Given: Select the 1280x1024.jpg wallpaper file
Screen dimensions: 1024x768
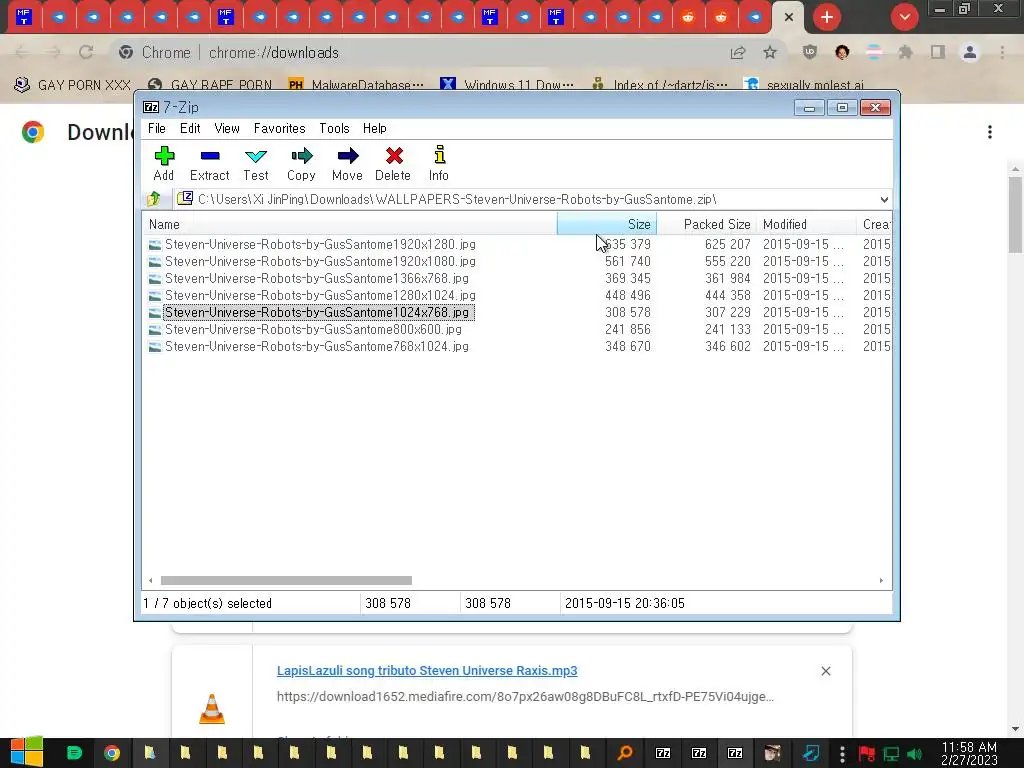Looking at the screenshot, I should pos(320,295).
